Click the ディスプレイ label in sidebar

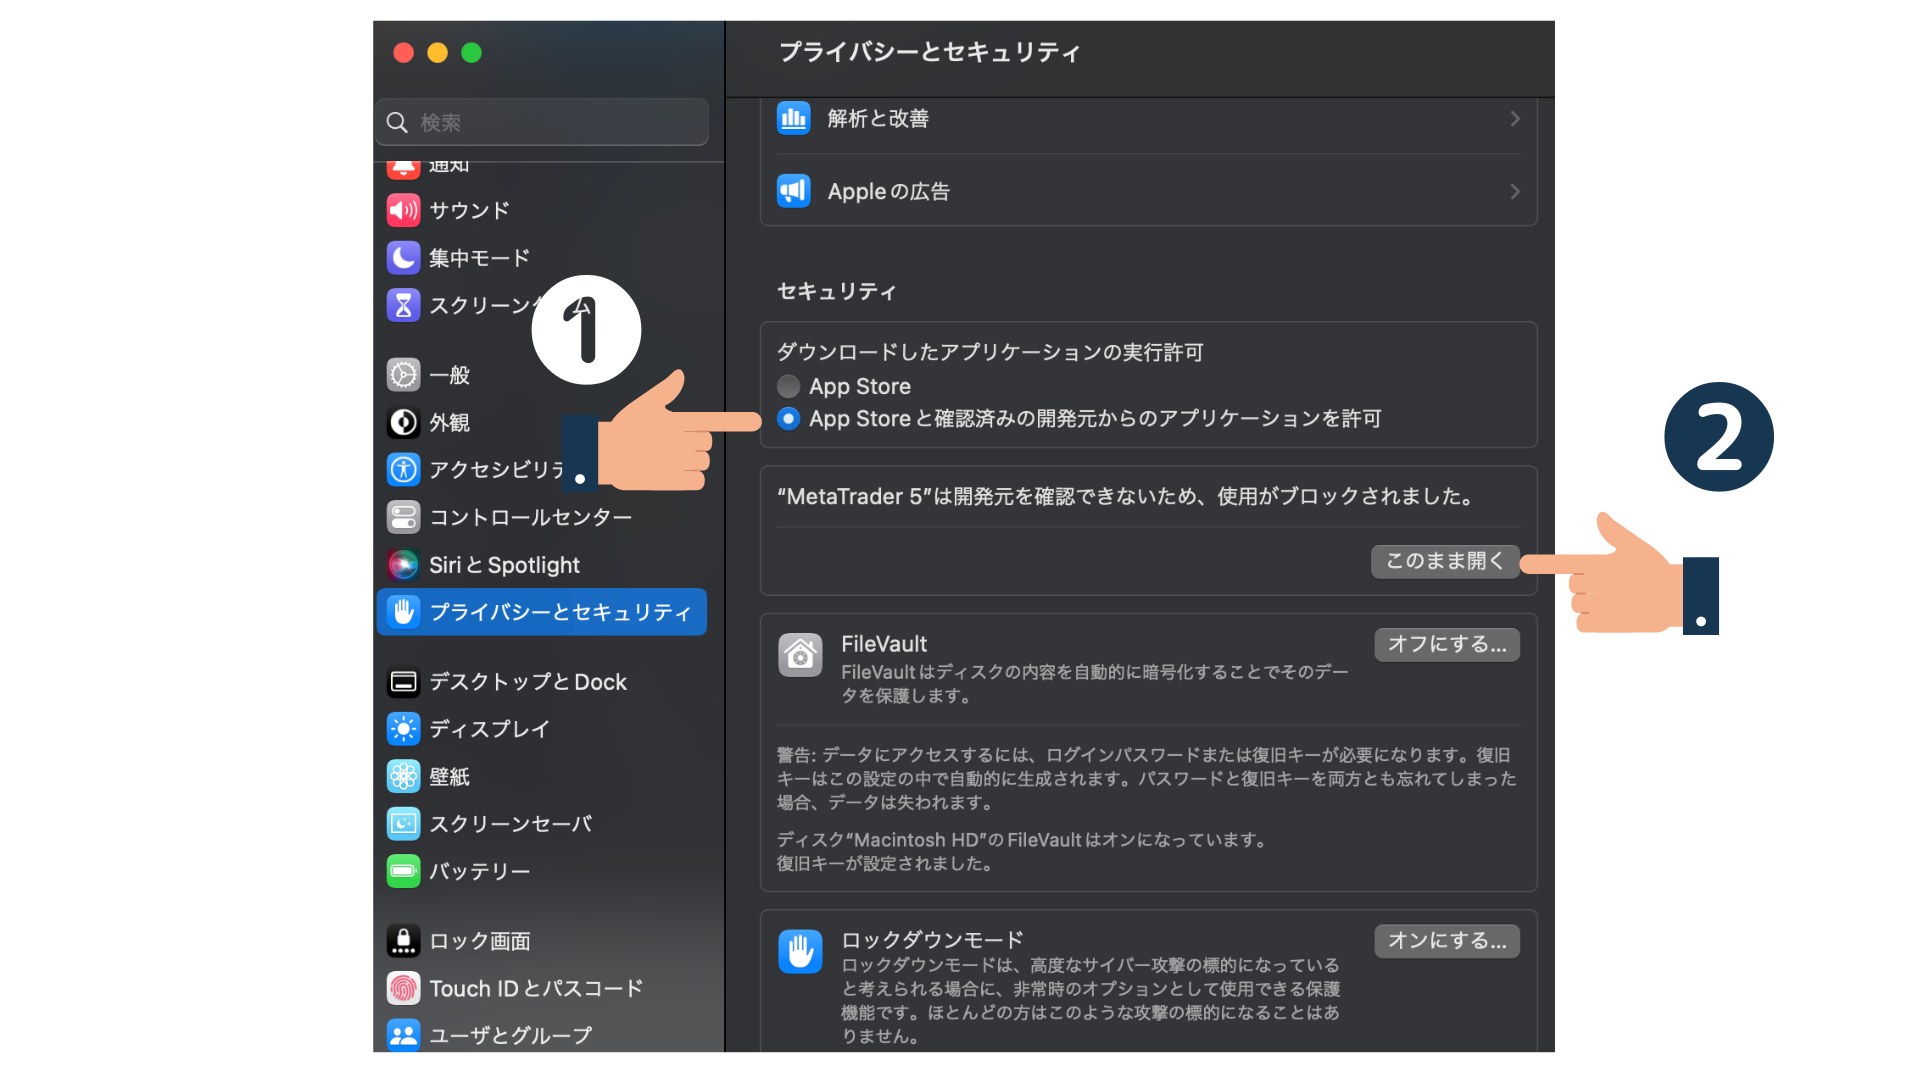[489, 729]
